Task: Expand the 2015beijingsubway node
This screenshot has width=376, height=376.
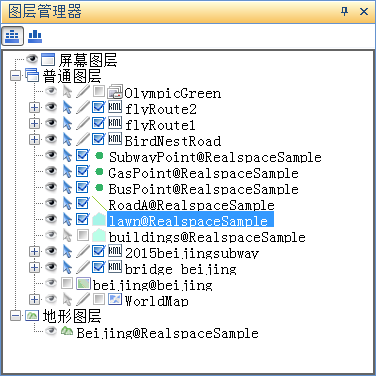Action: [34, 251]
